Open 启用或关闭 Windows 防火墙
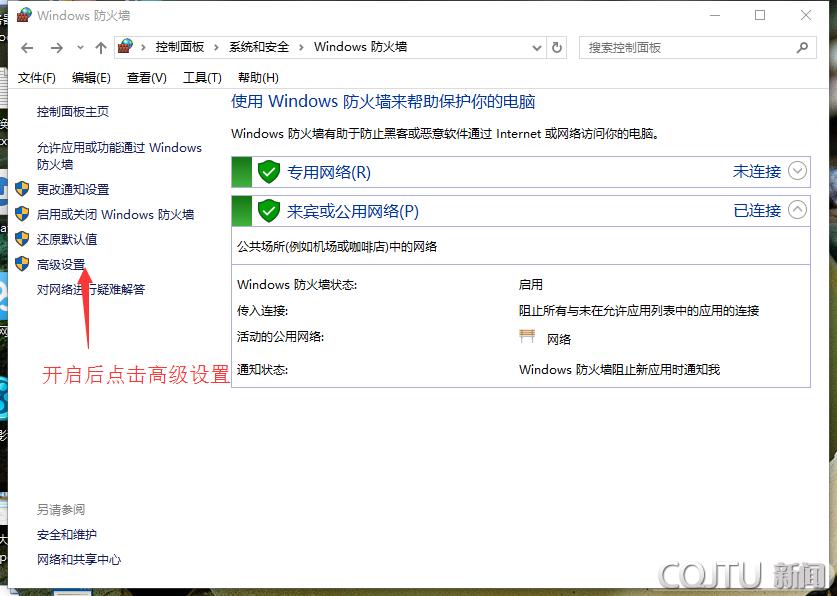 pos(115,214)
